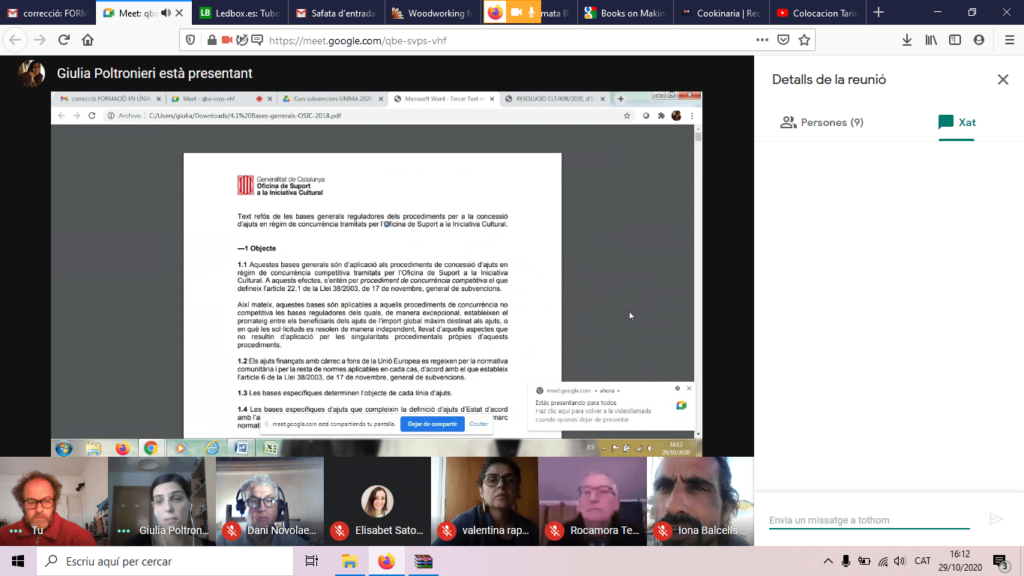Click the presenter avatar next to Giulia Poltronieri
This screenshot has width=1024, height=576.
(x=31, y=73)
